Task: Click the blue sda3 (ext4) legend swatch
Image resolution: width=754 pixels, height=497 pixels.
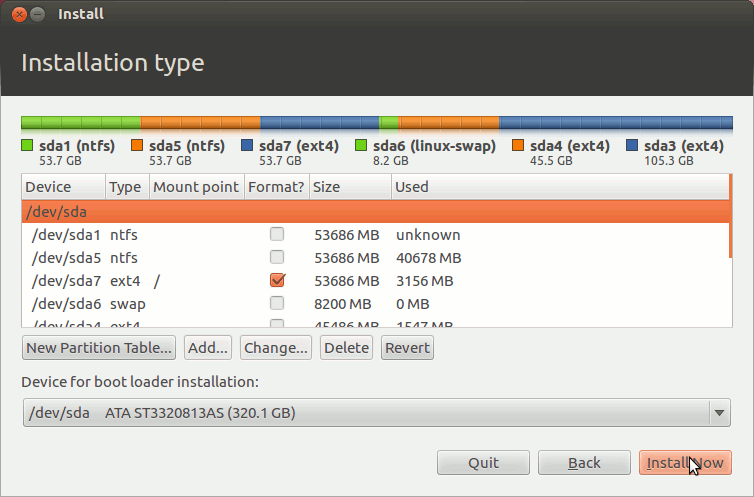Action: pyautogui.click(x=633, y=146)
